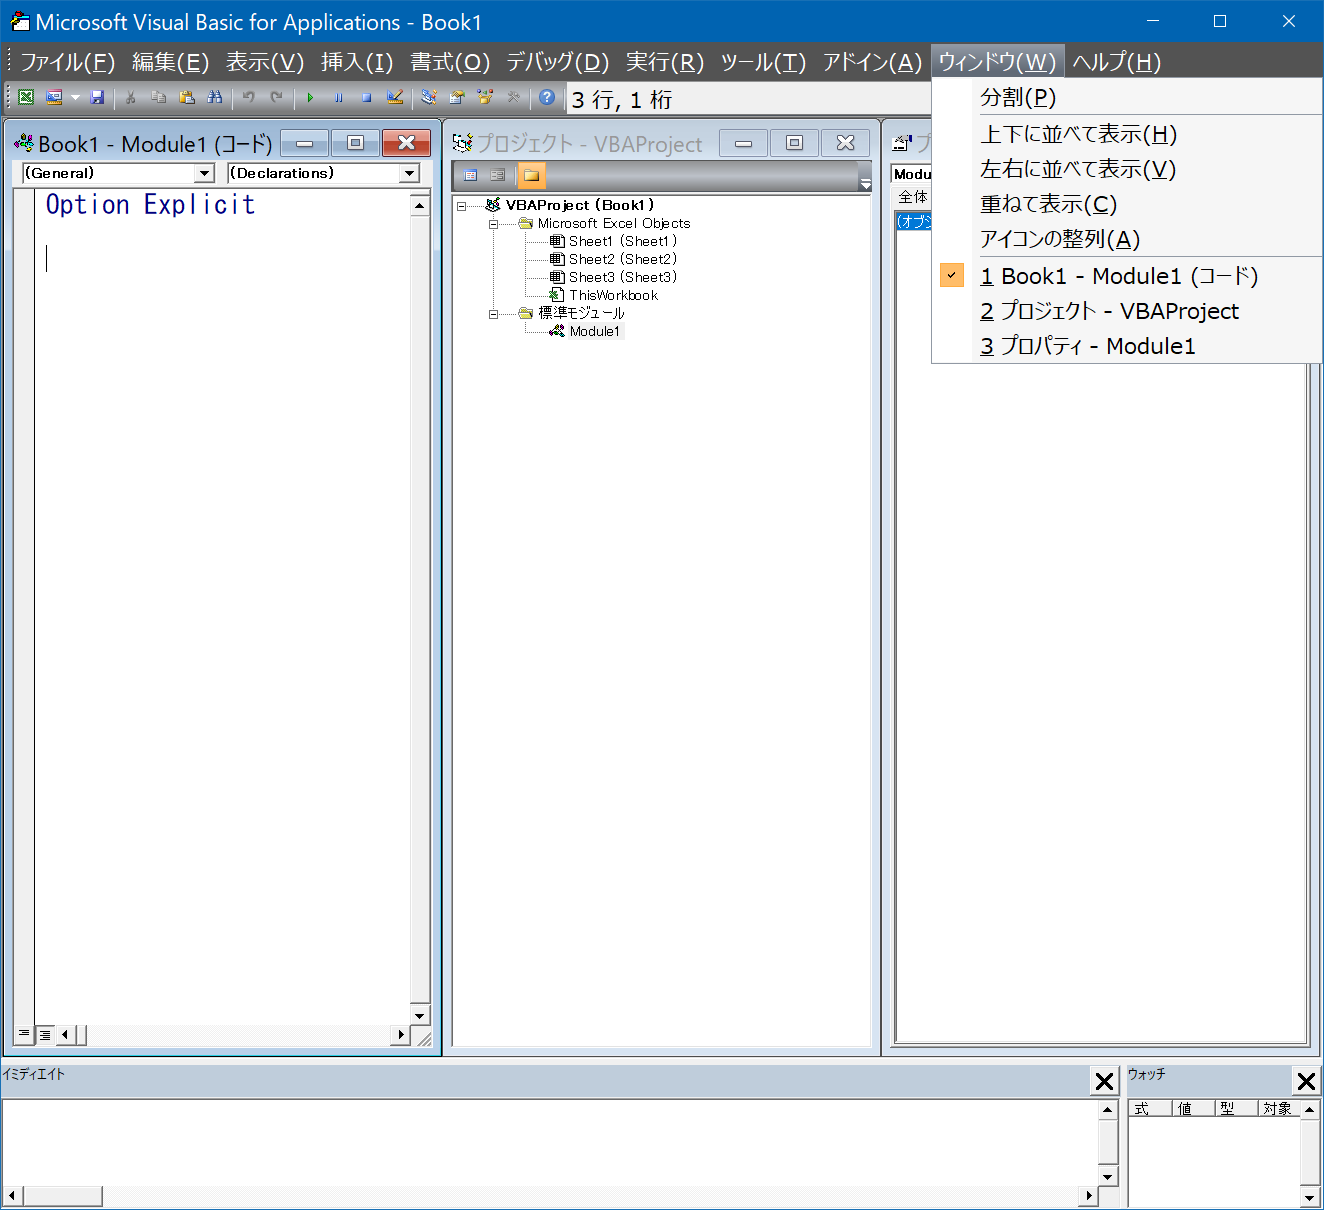Check the Book1 - Module1 window entry
The image size is (1324, 1210).
click(x=1120, y=276)
